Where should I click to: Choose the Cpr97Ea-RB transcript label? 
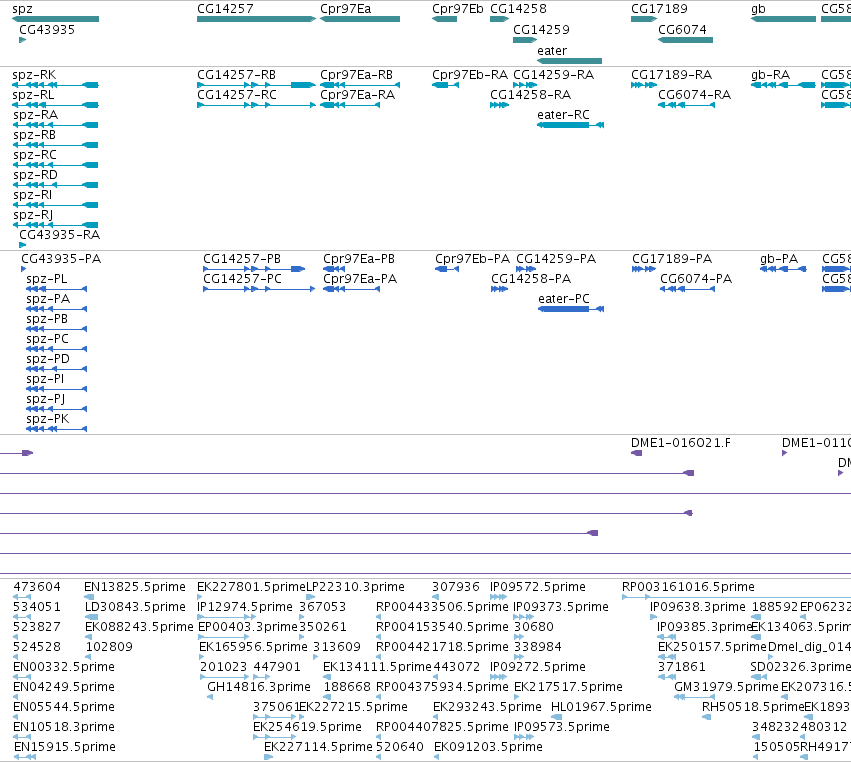click(x=357, y=75)
